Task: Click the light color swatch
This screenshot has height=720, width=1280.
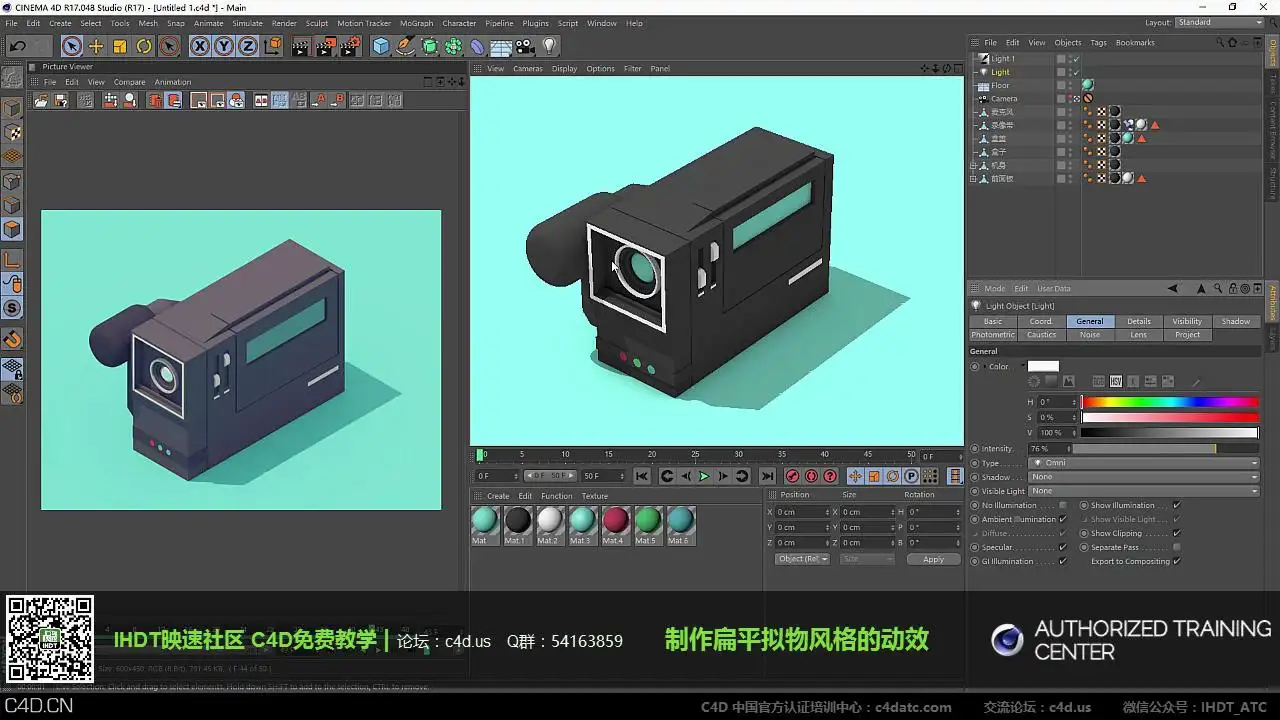Action: pos(1043,366)
